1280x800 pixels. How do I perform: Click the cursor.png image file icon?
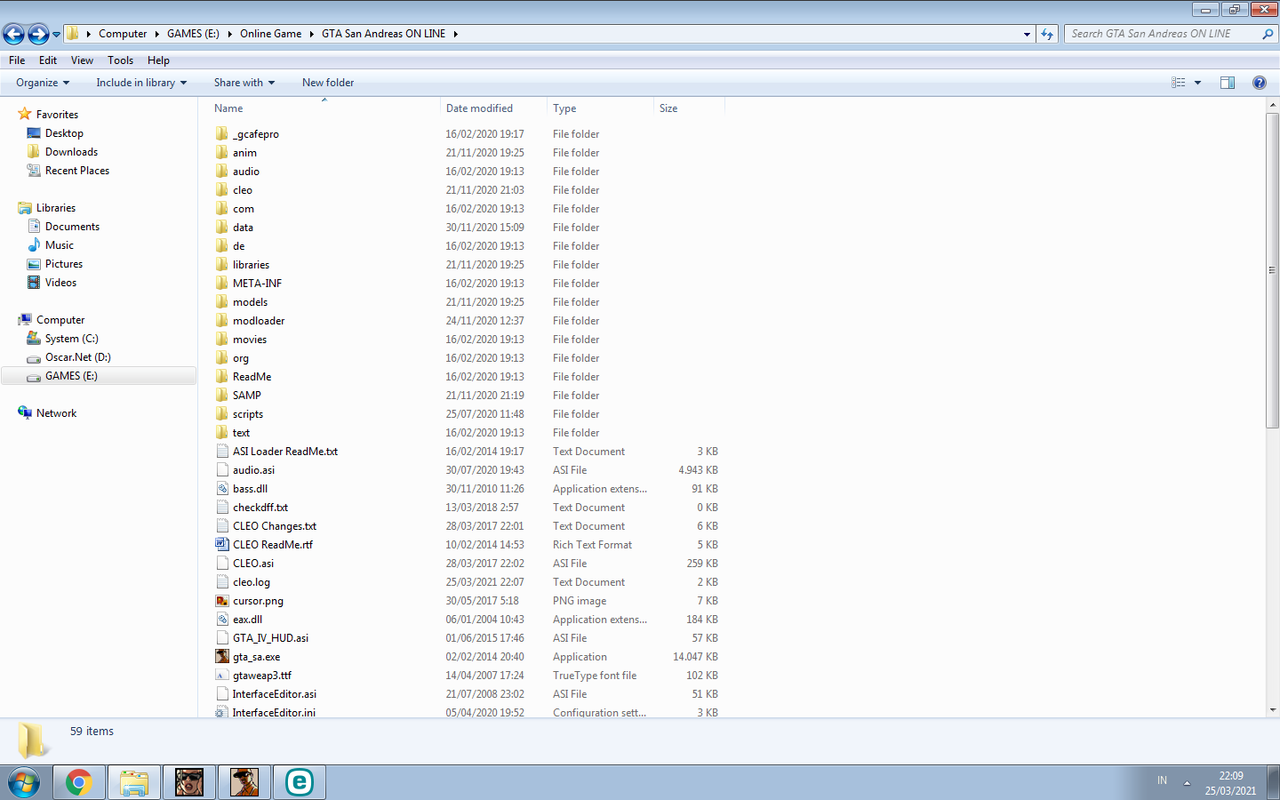pos(222,601)
